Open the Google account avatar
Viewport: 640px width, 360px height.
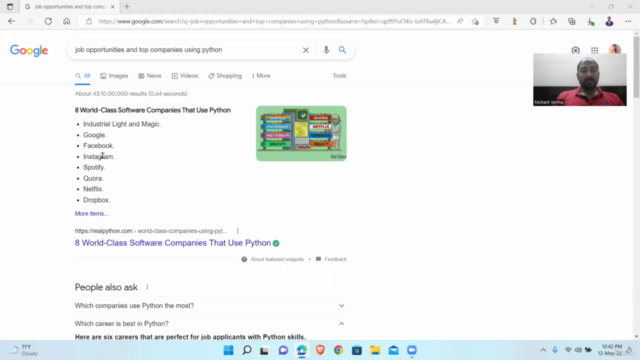pos(615,49)
